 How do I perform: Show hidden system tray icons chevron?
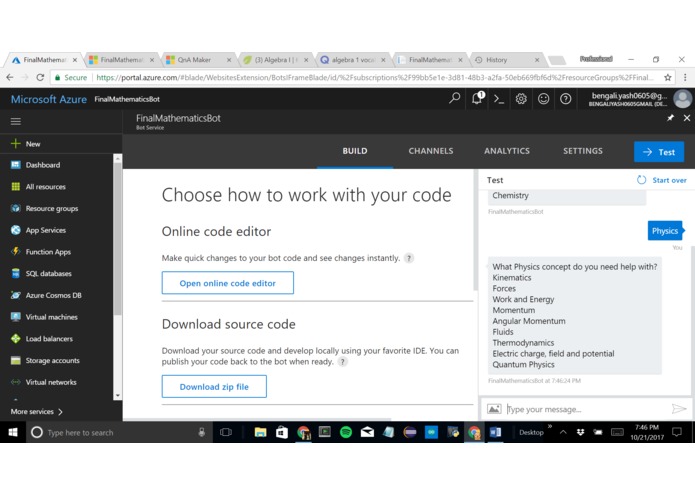pyautogui.click(x=563, y=432)
